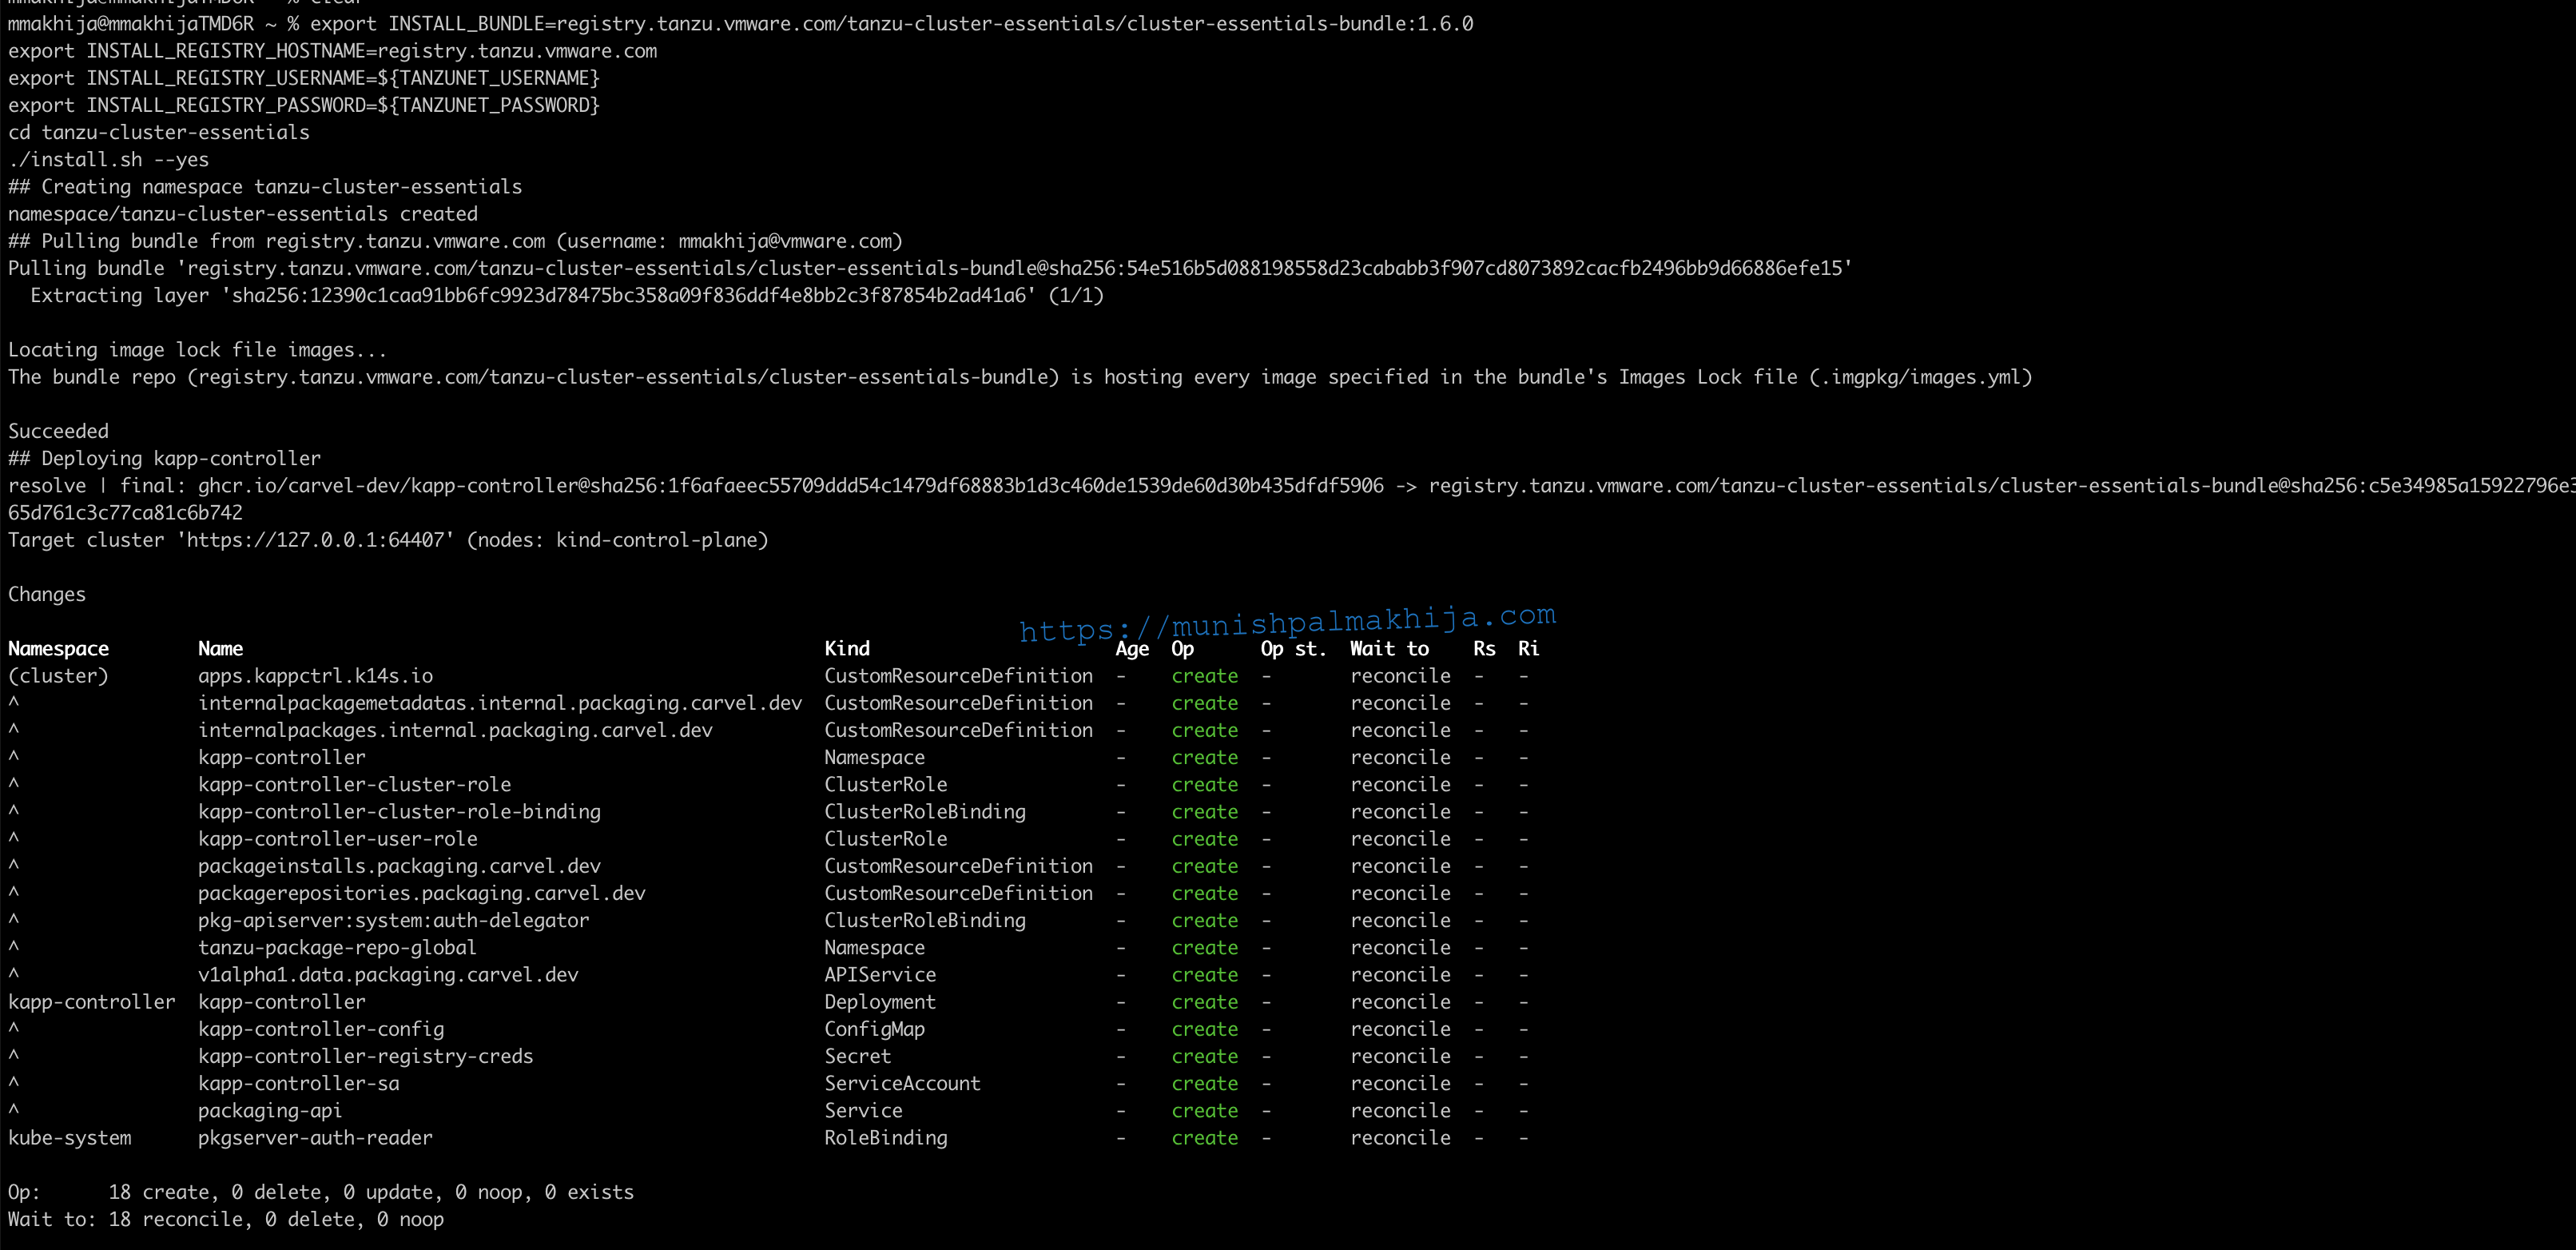
Task: Click 'kapp-controller-registry-creds' name cell
Action: click(366, 1056)
